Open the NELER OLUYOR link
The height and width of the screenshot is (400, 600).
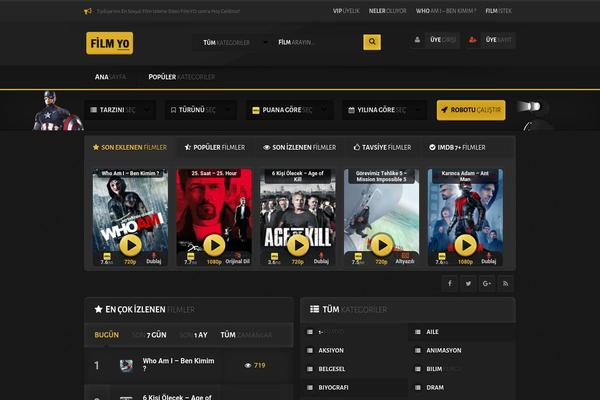tap(388, 11)
